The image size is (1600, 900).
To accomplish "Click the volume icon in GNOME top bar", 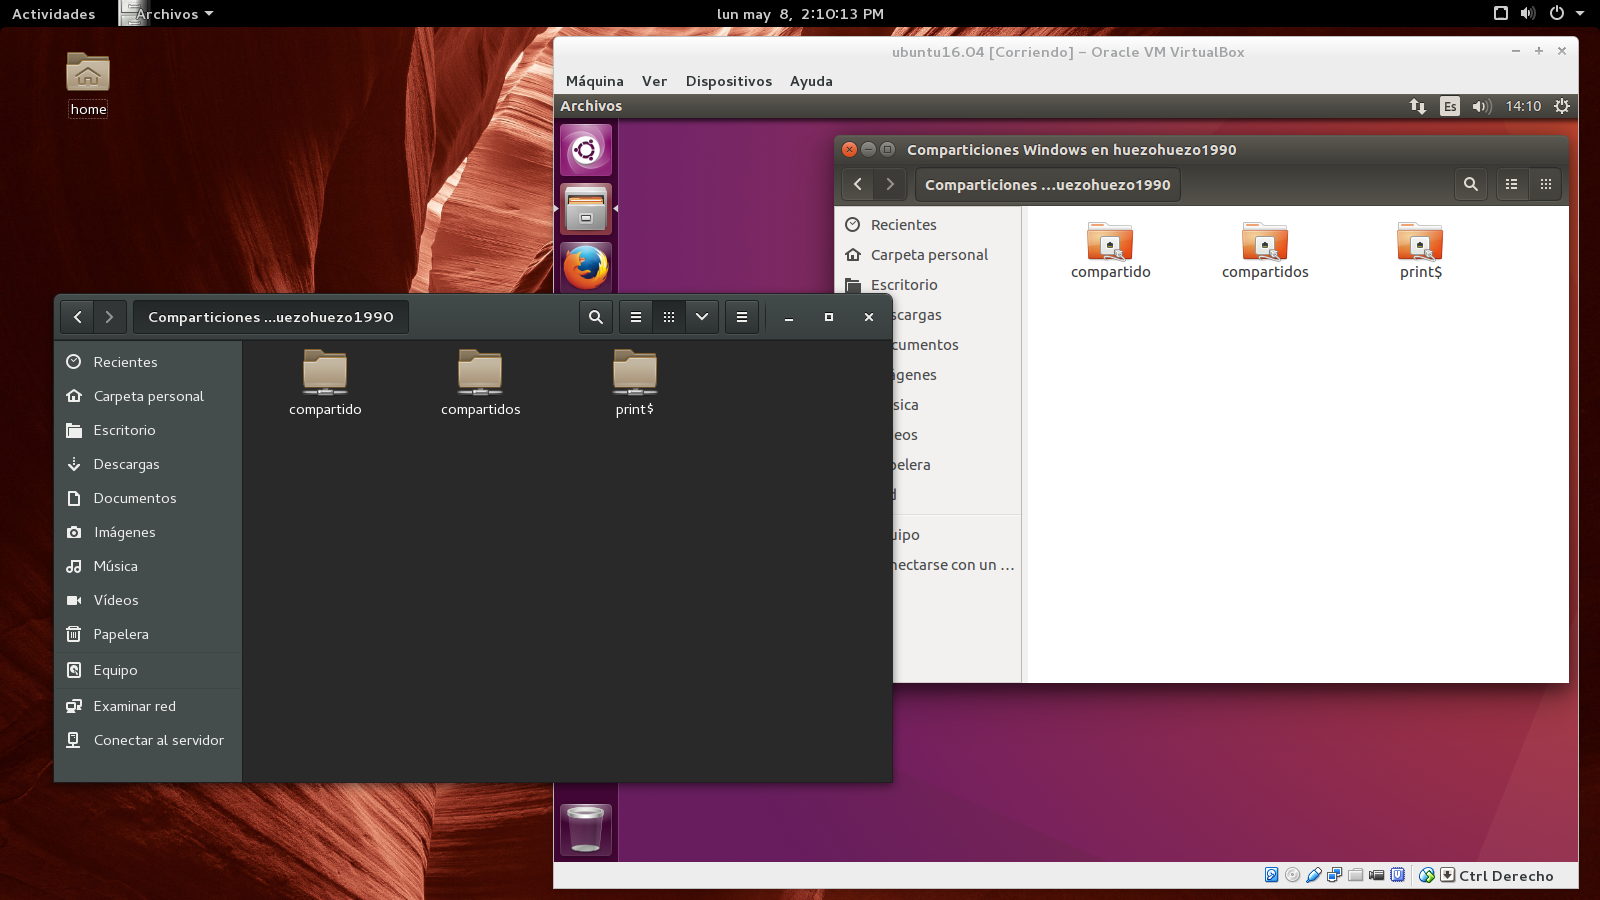I will pyautogui.click(x=1528, y=13).
